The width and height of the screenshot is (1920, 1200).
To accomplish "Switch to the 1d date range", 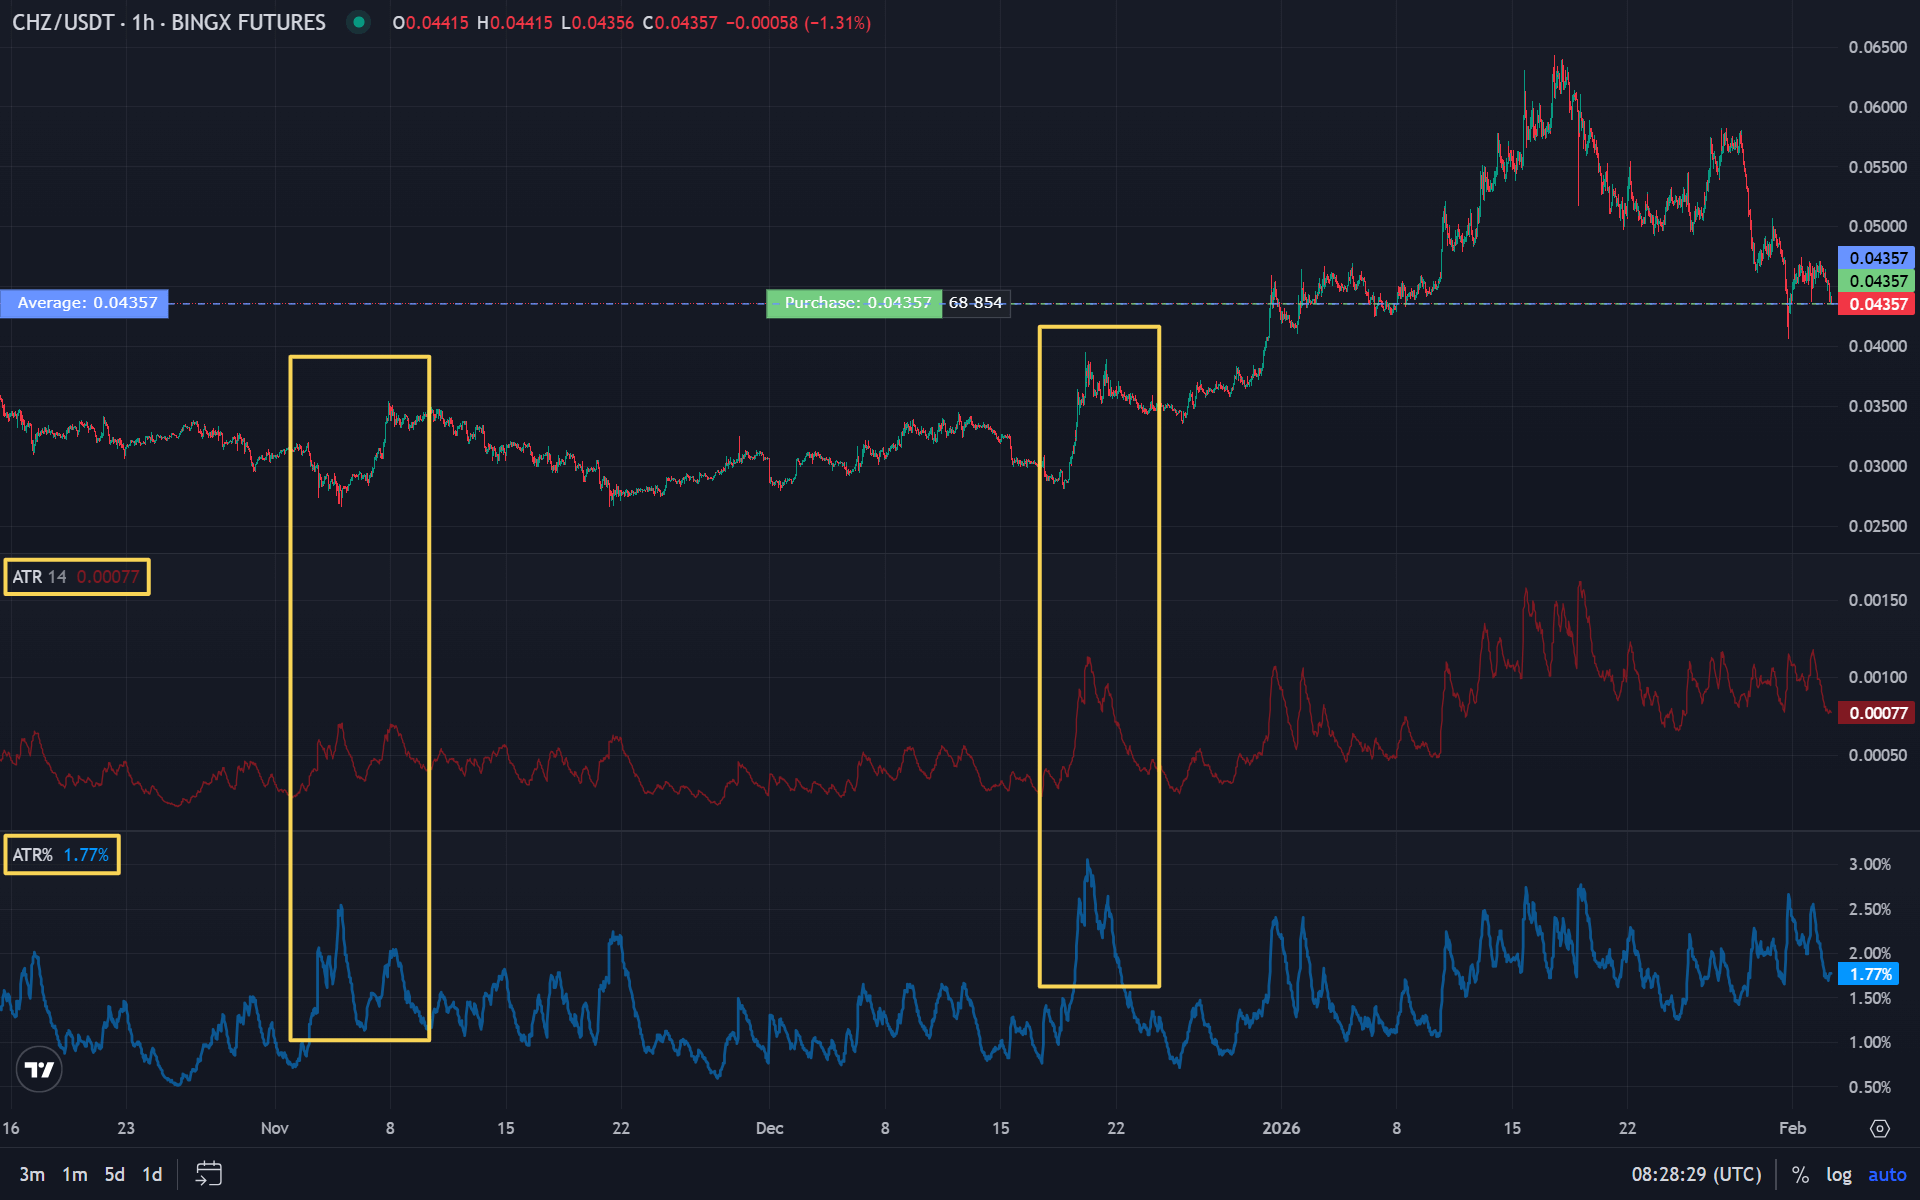I will (x=151, y=1173).
